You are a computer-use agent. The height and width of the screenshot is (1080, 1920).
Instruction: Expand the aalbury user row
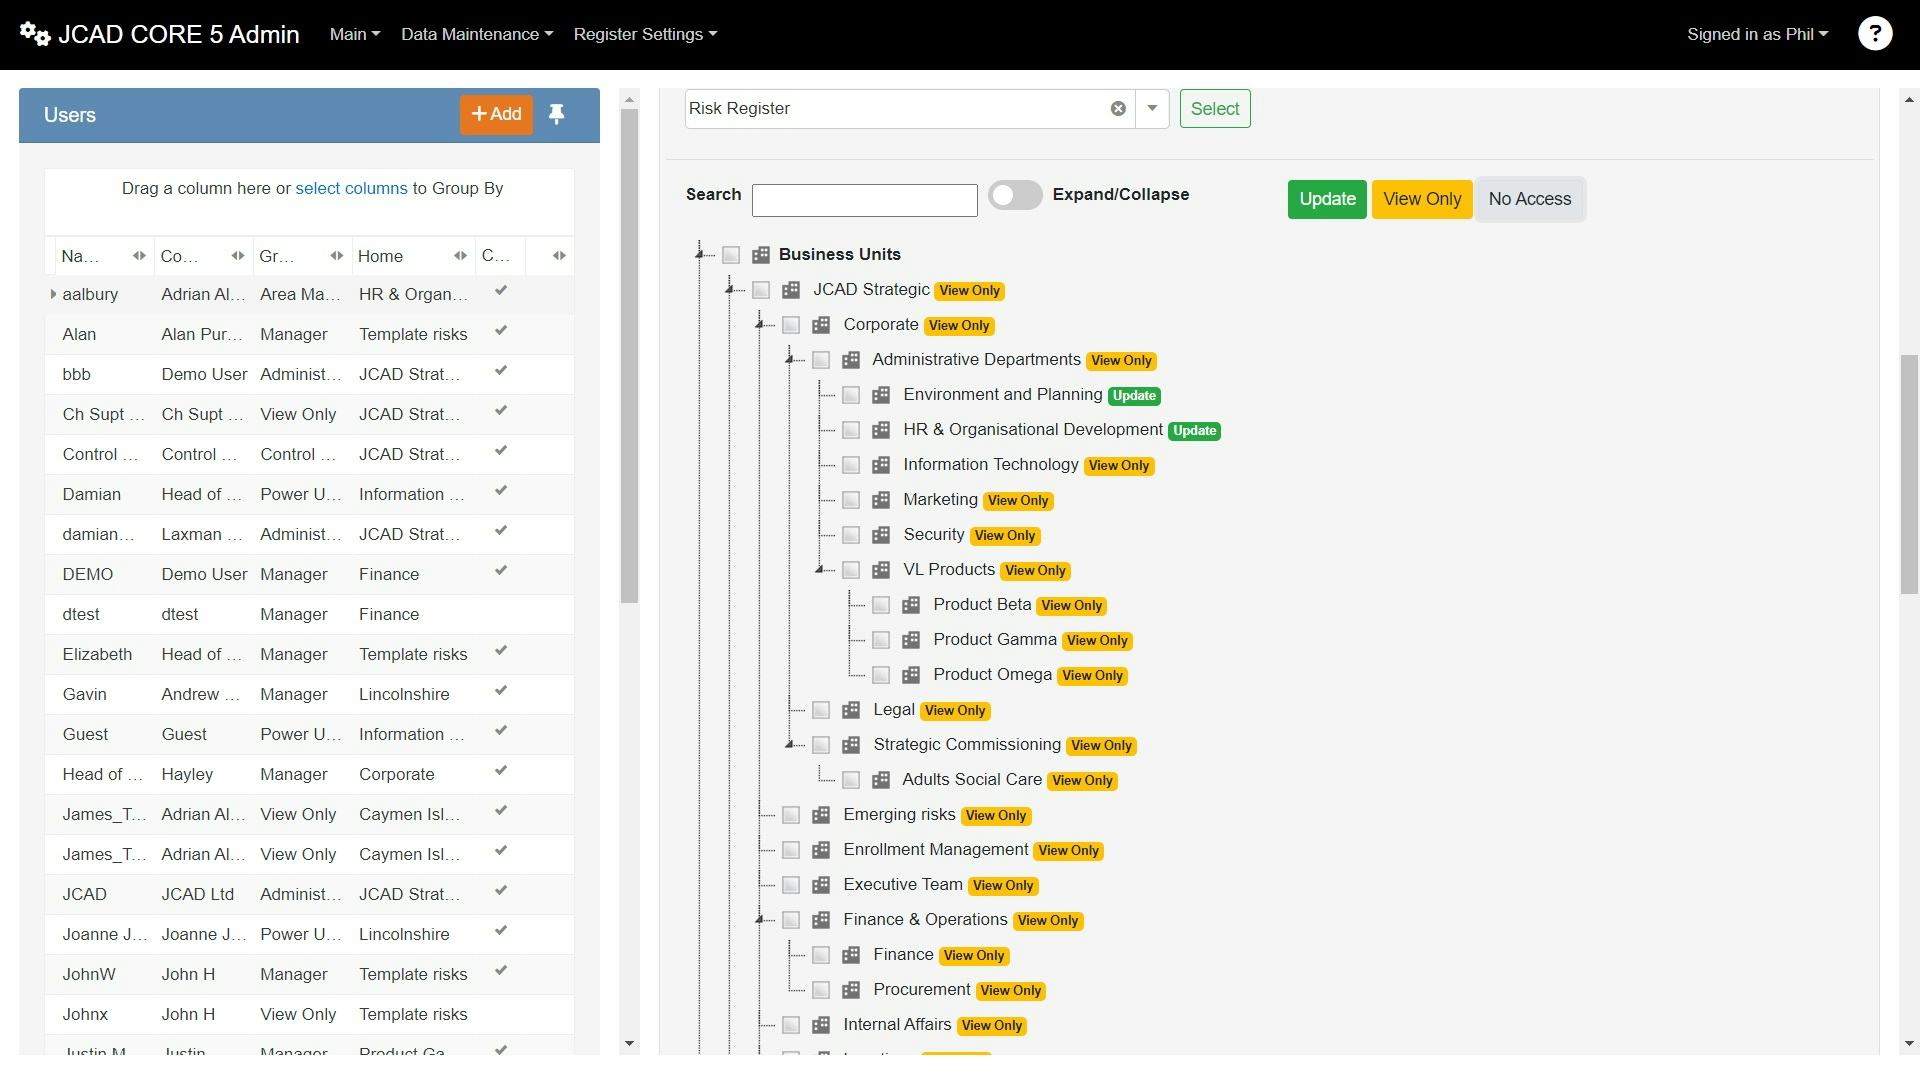[52, 294]
